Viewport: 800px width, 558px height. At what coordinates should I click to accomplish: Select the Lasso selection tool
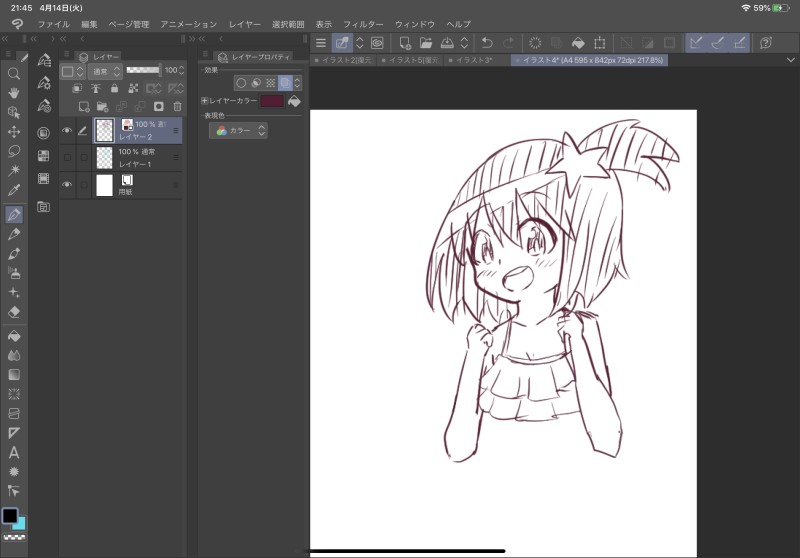click(x=14, y=151)
